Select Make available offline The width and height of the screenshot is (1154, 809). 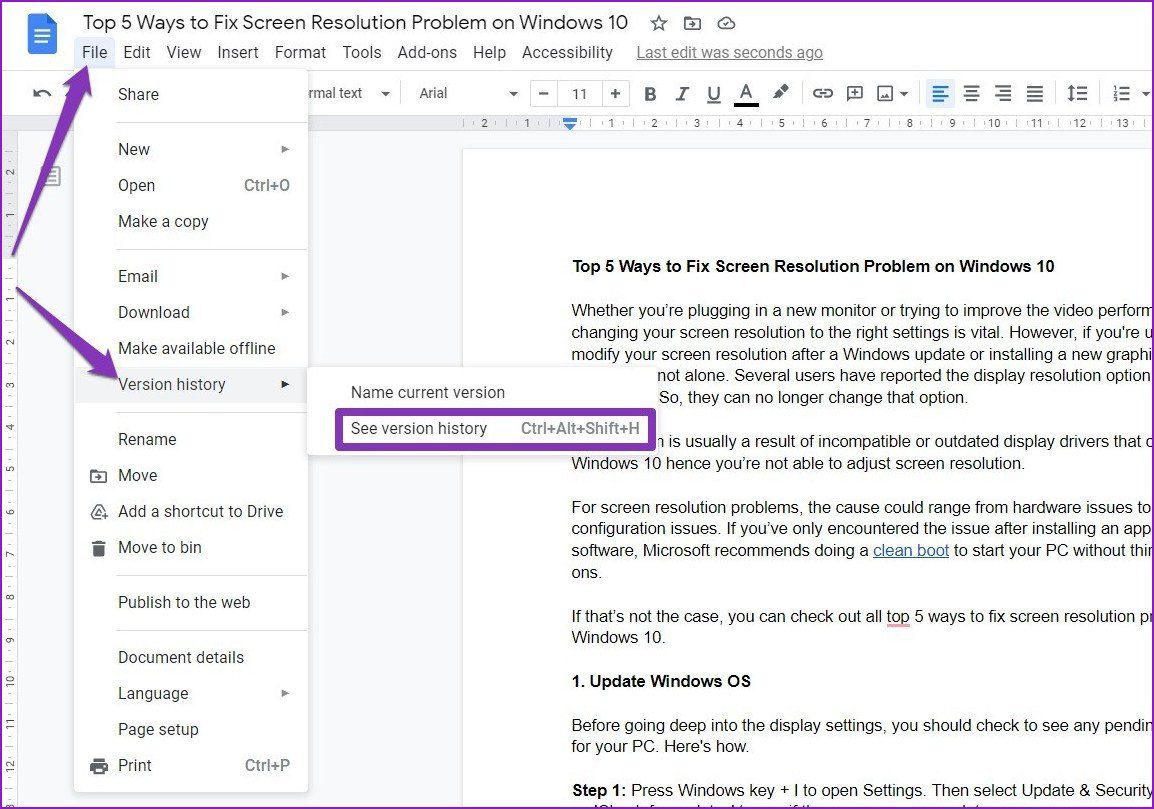pyautogui.click(x=191, y=348)
